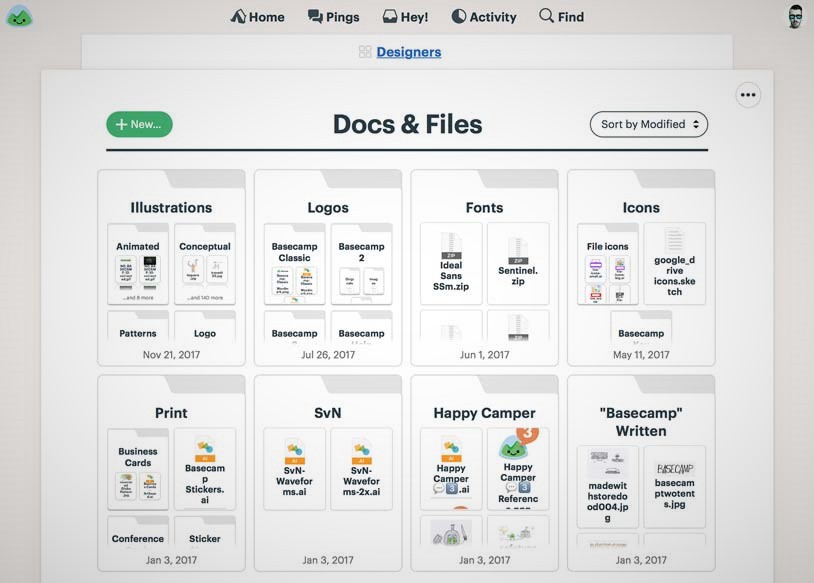Open the Find search menu
The image size is (814, 583).
(x=562, y=17)
